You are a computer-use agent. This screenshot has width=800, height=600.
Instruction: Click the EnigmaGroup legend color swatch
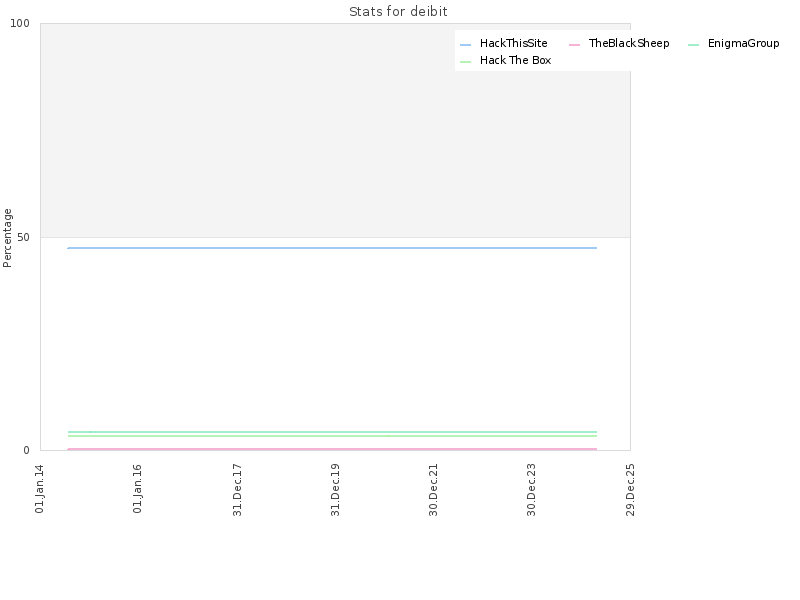[x=693, y=45]
